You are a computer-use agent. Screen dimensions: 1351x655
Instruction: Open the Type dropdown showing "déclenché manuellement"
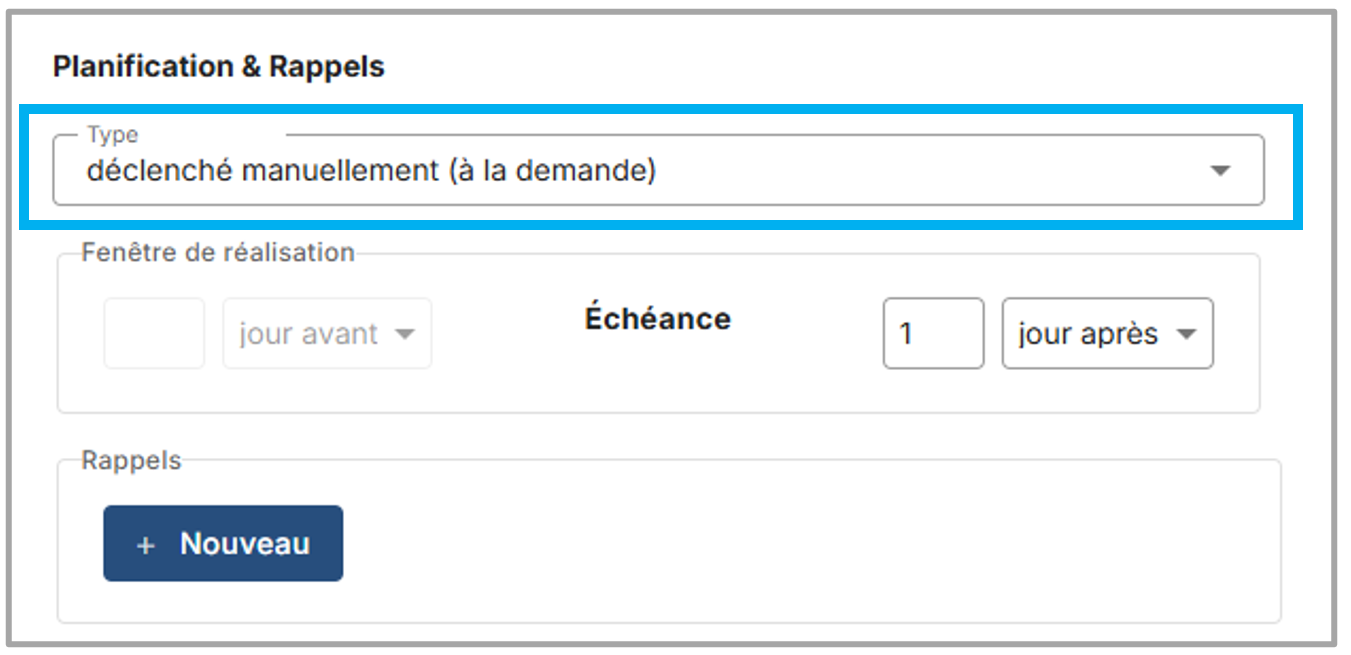(x=657, y=171)
